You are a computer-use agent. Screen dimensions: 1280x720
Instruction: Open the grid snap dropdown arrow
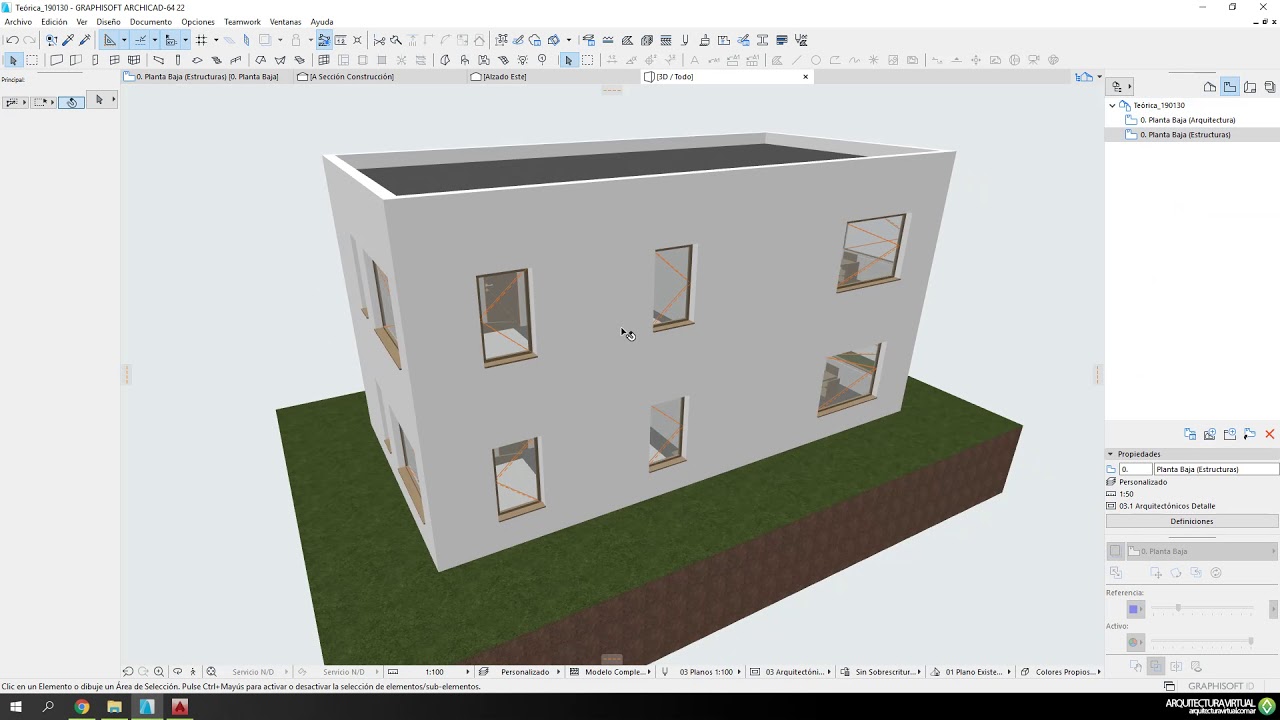[216, 40]
